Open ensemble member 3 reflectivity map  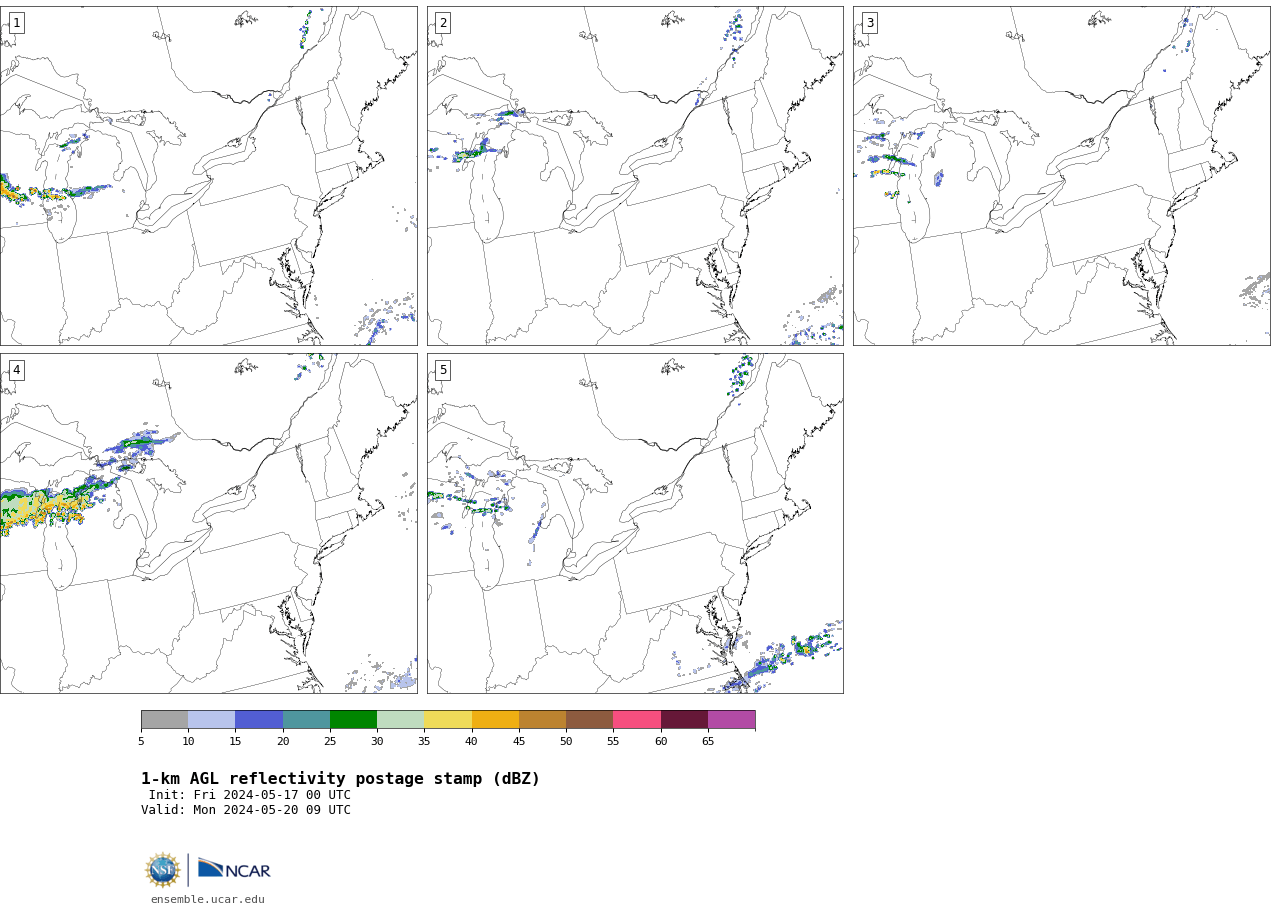tap(1062, 176)
